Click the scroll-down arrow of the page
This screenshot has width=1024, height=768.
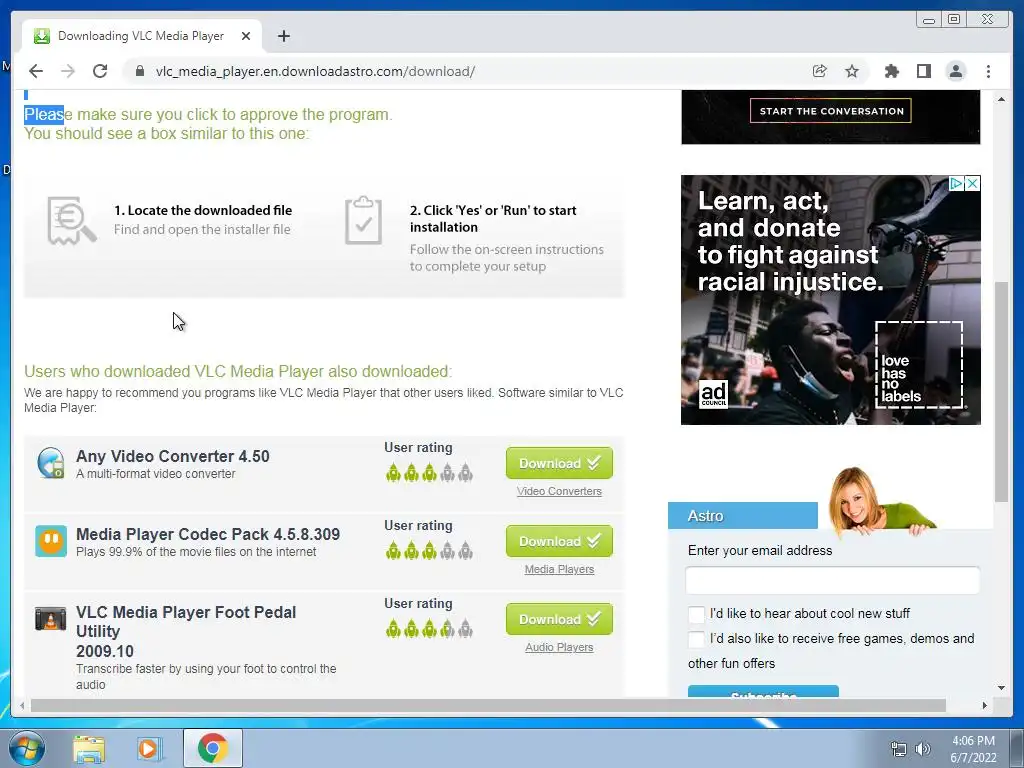point(1001,688)
